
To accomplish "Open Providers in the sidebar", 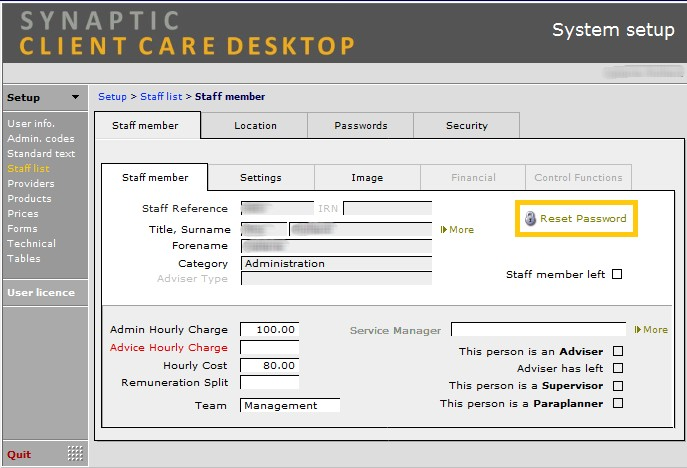I will (31, 183).
